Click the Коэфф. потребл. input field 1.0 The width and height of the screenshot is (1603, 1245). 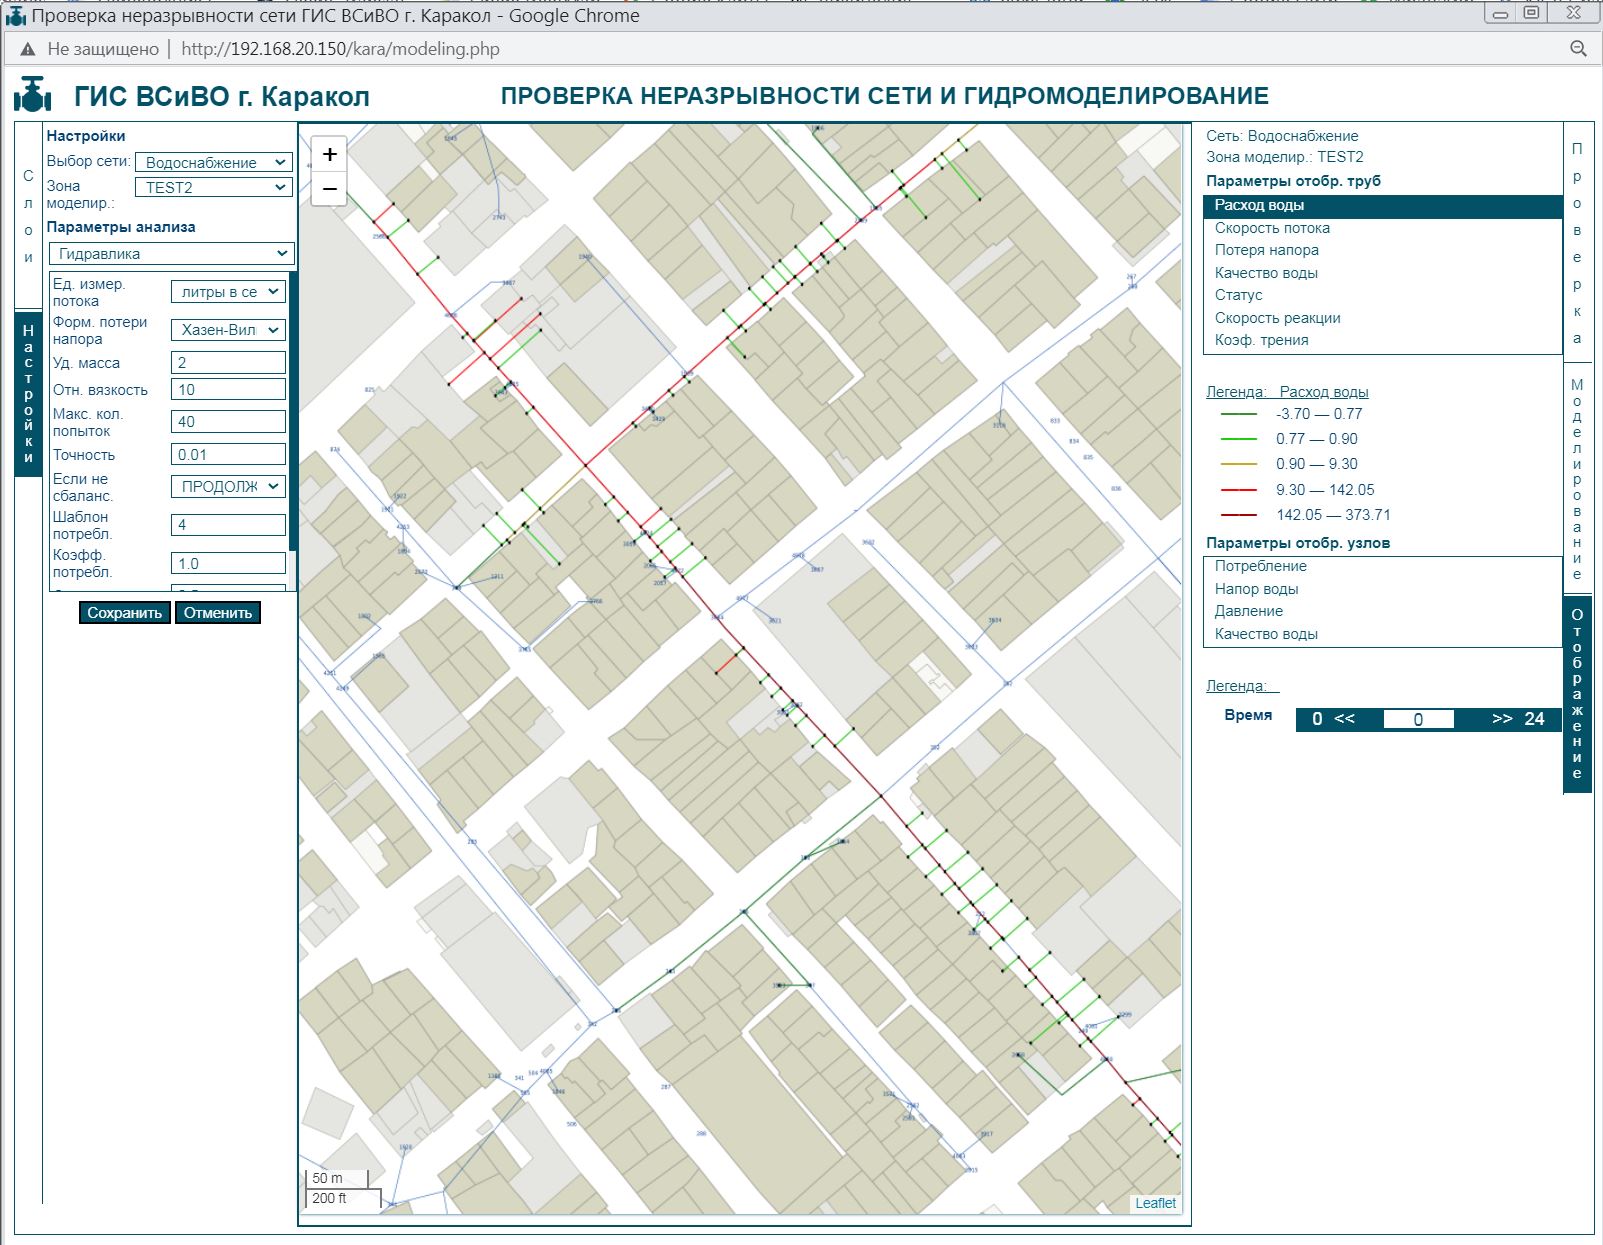[228, 564]
